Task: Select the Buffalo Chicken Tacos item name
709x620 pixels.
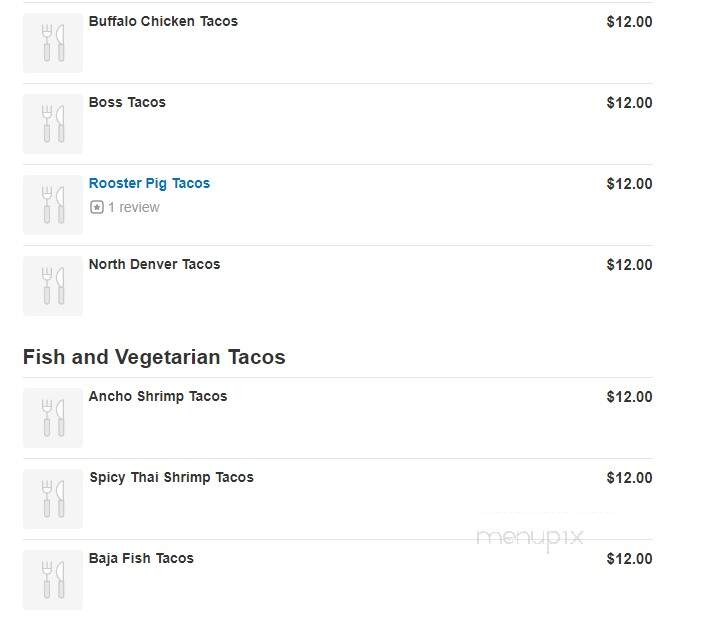Action: tap(163, 21)
